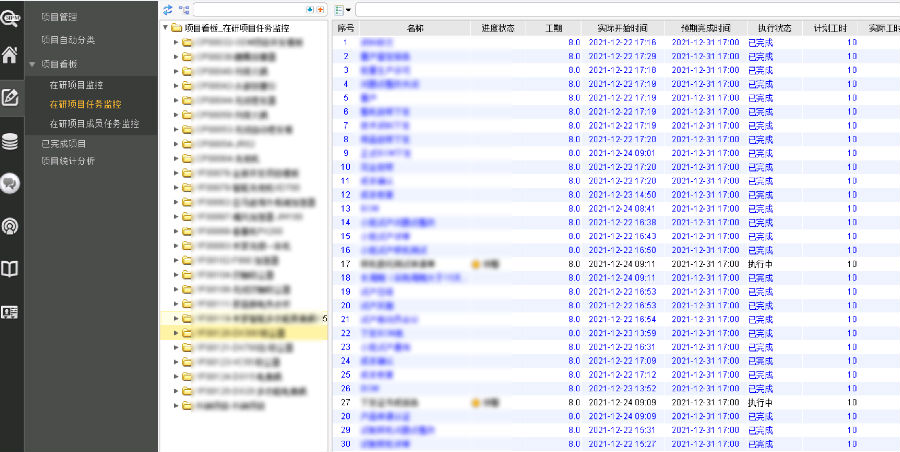The image size is (900, 452).
Task: Select the edit pencil icon in left sidebar
Action: [10, 97]
